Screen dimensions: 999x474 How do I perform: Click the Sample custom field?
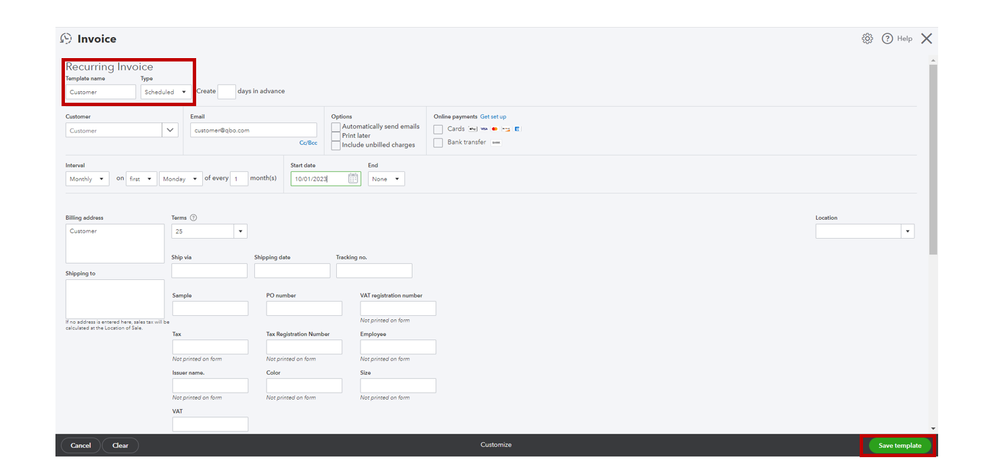pyautogui.click(x=210, y=308)
